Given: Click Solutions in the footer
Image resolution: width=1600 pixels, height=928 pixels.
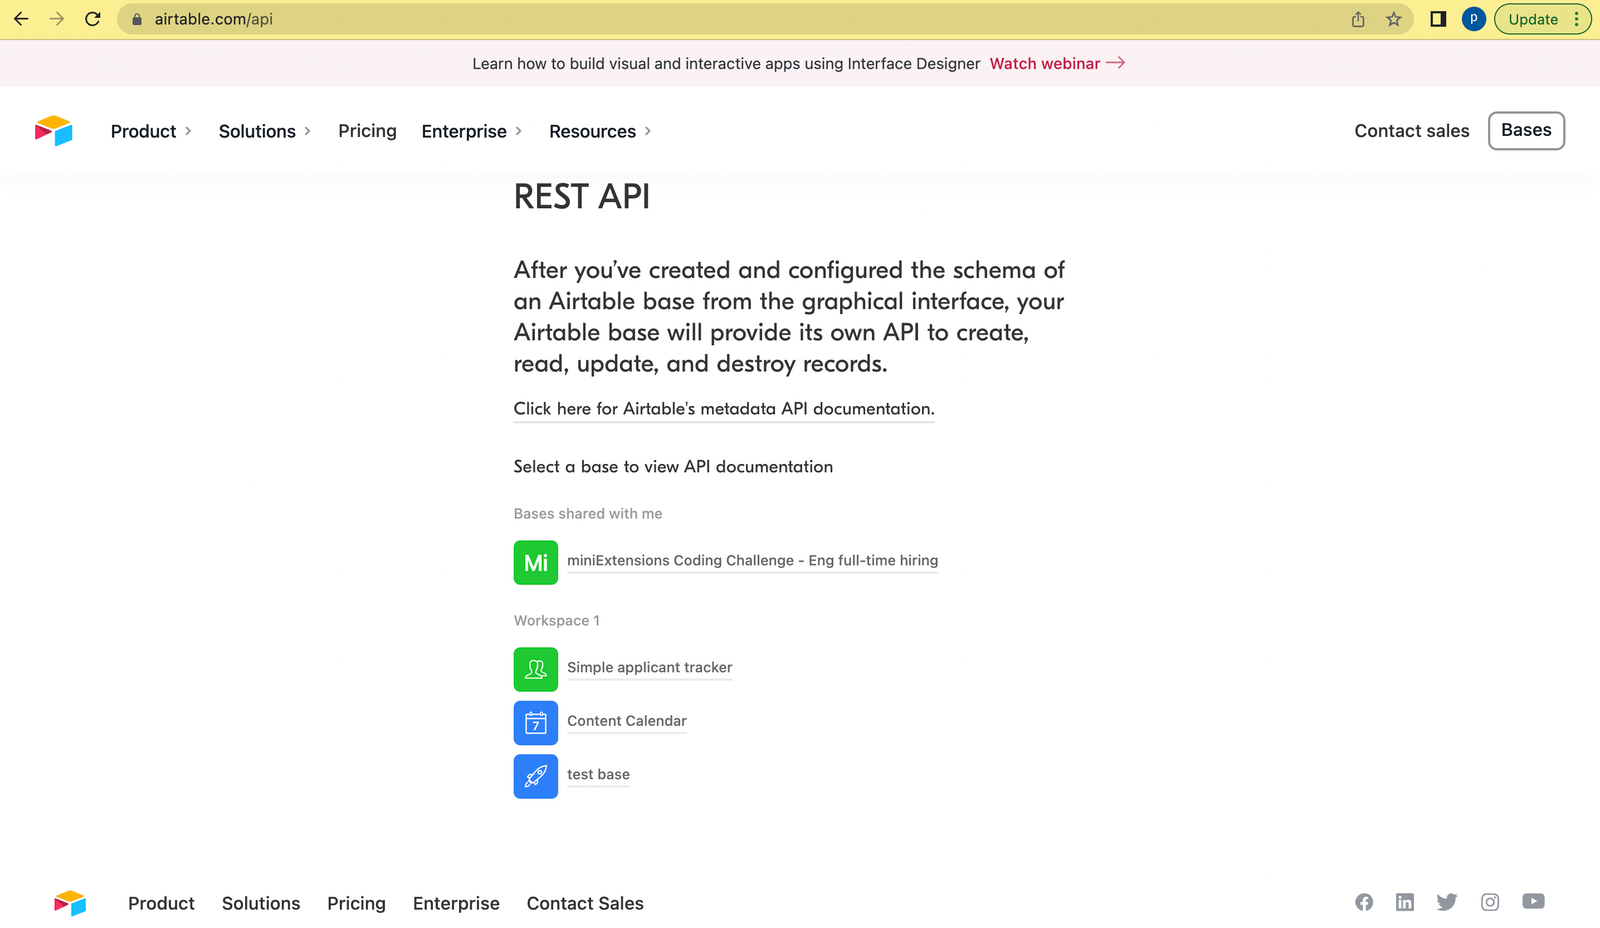Looking at the screenshot, I should click(261, 903).
